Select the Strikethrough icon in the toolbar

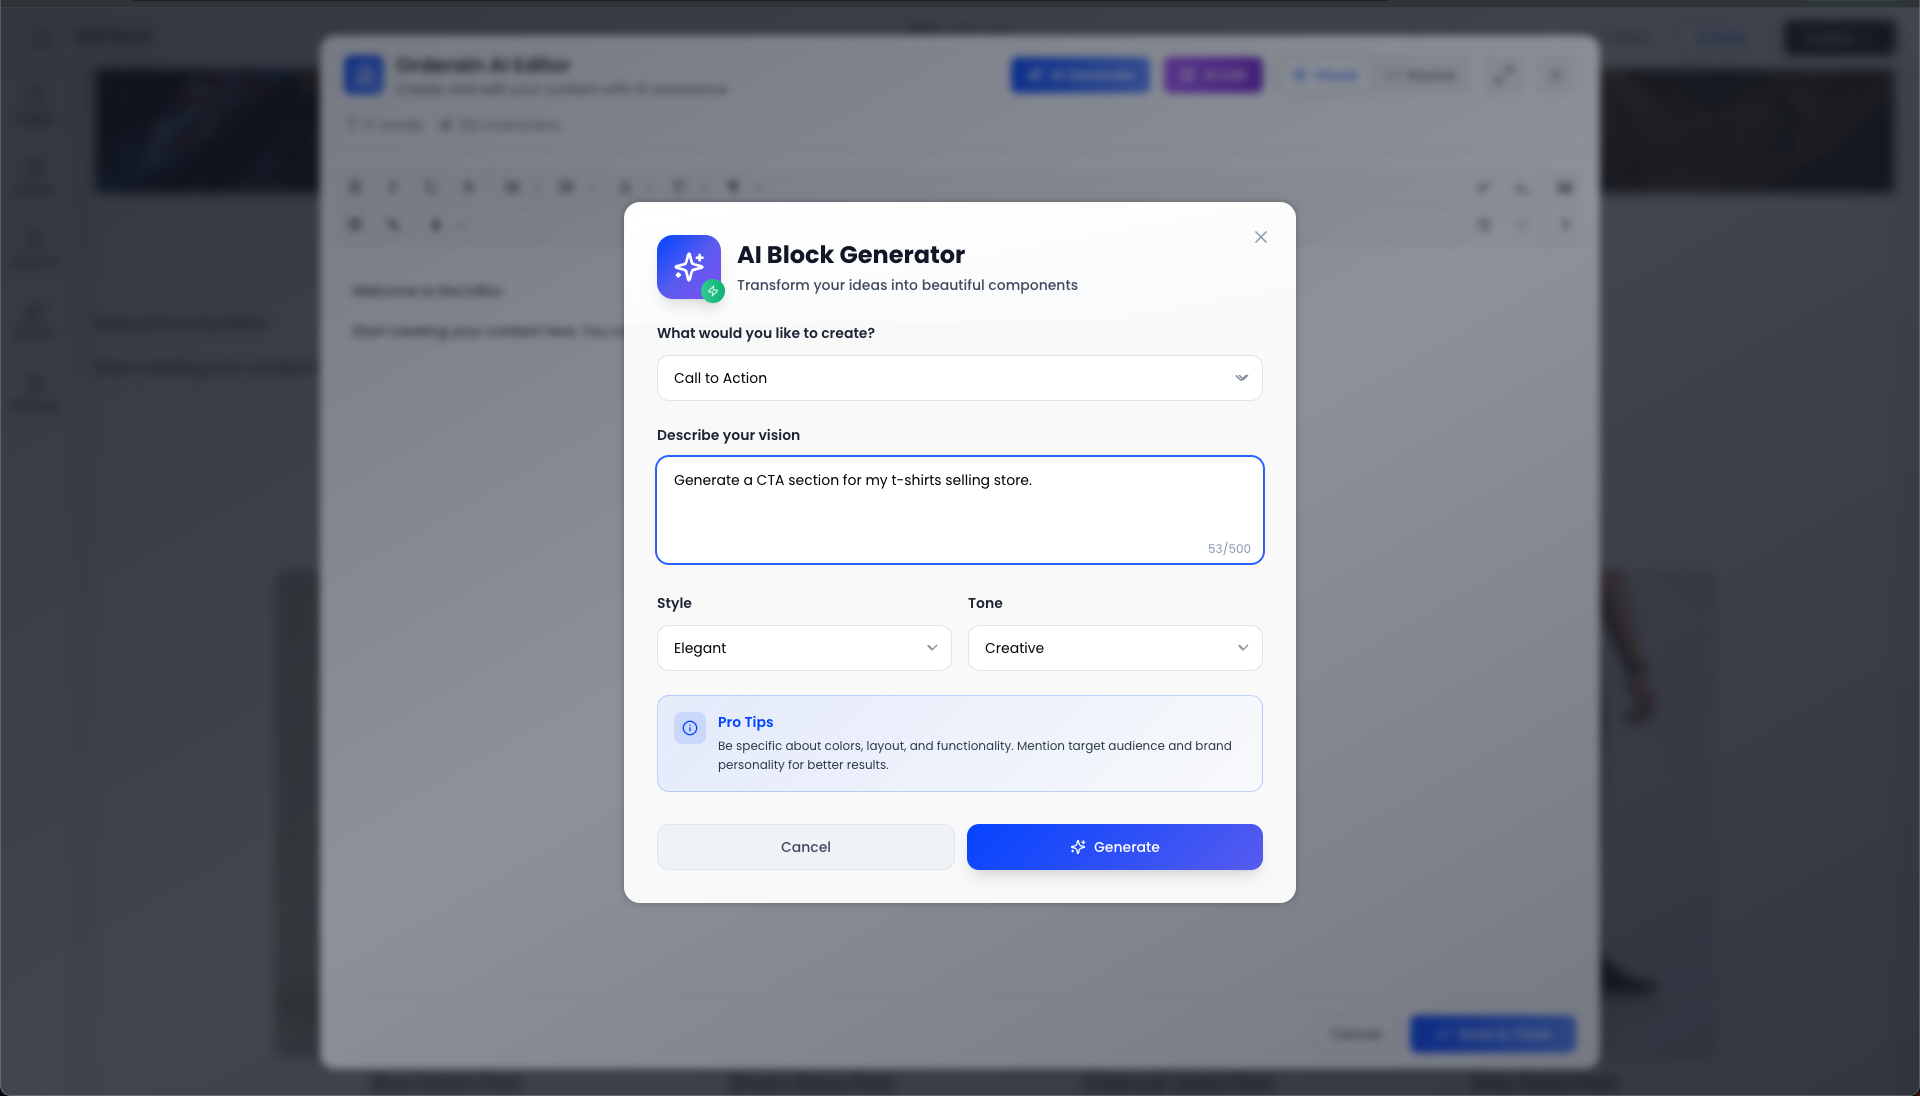point(469,187)
